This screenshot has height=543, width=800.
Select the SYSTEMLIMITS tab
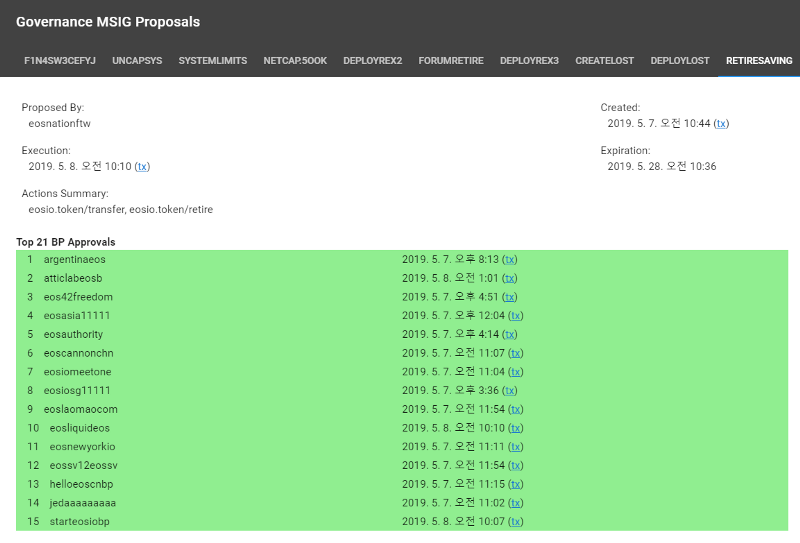(213, 61)
